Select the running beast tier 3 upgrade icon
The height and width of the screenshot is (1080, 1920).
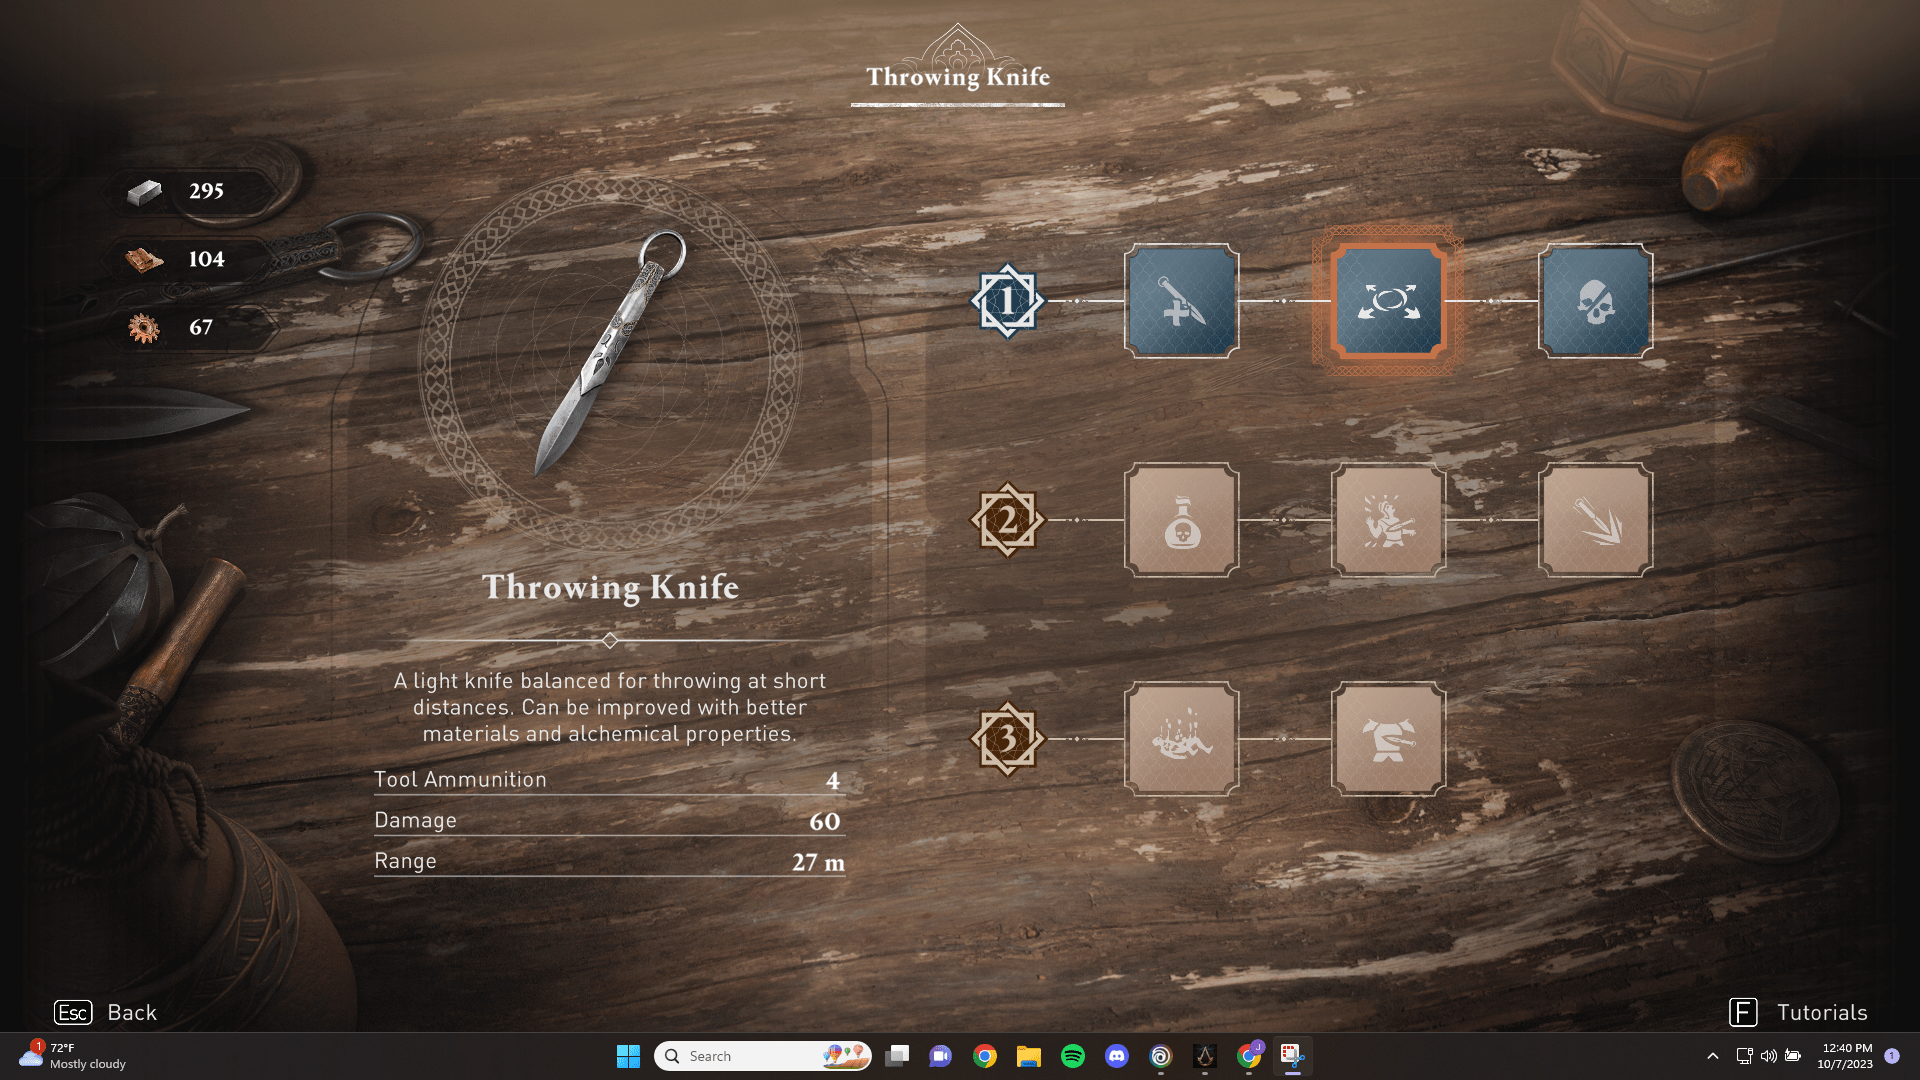1389,736
